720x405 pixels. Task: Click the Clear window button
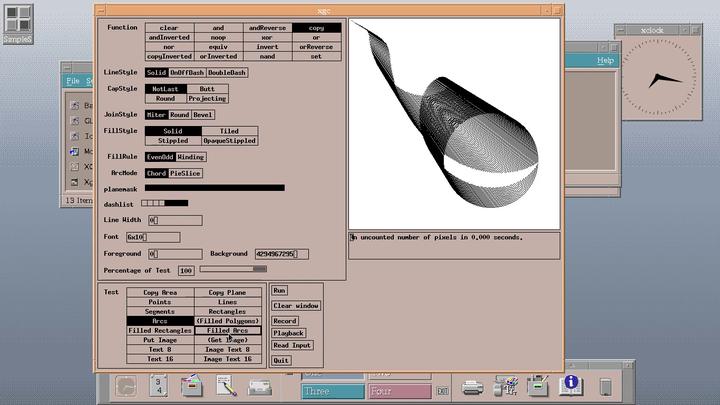(x=296, y=305)
